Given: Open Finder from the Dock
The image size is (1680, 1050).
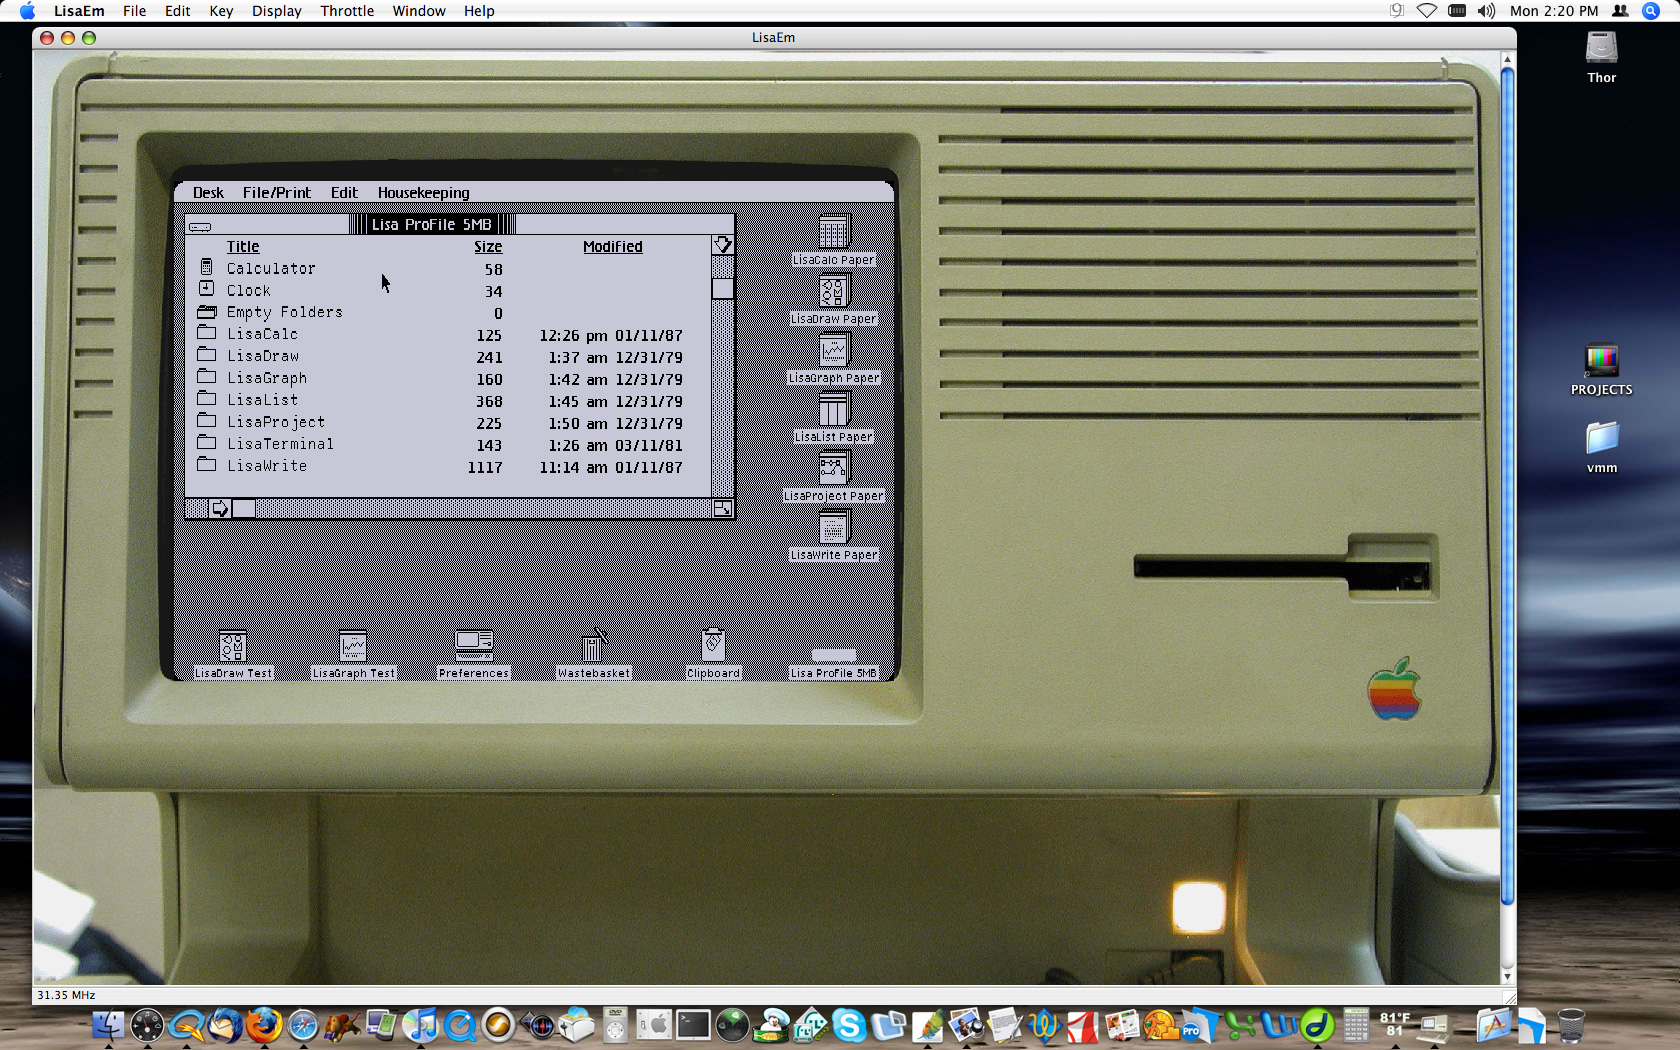Looking at the screenshot, I should [x=108, y=1025].
